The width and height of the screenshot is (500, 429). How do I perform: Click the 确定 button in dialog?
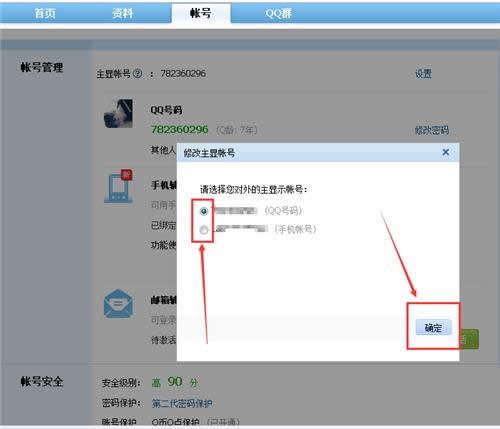433,328
